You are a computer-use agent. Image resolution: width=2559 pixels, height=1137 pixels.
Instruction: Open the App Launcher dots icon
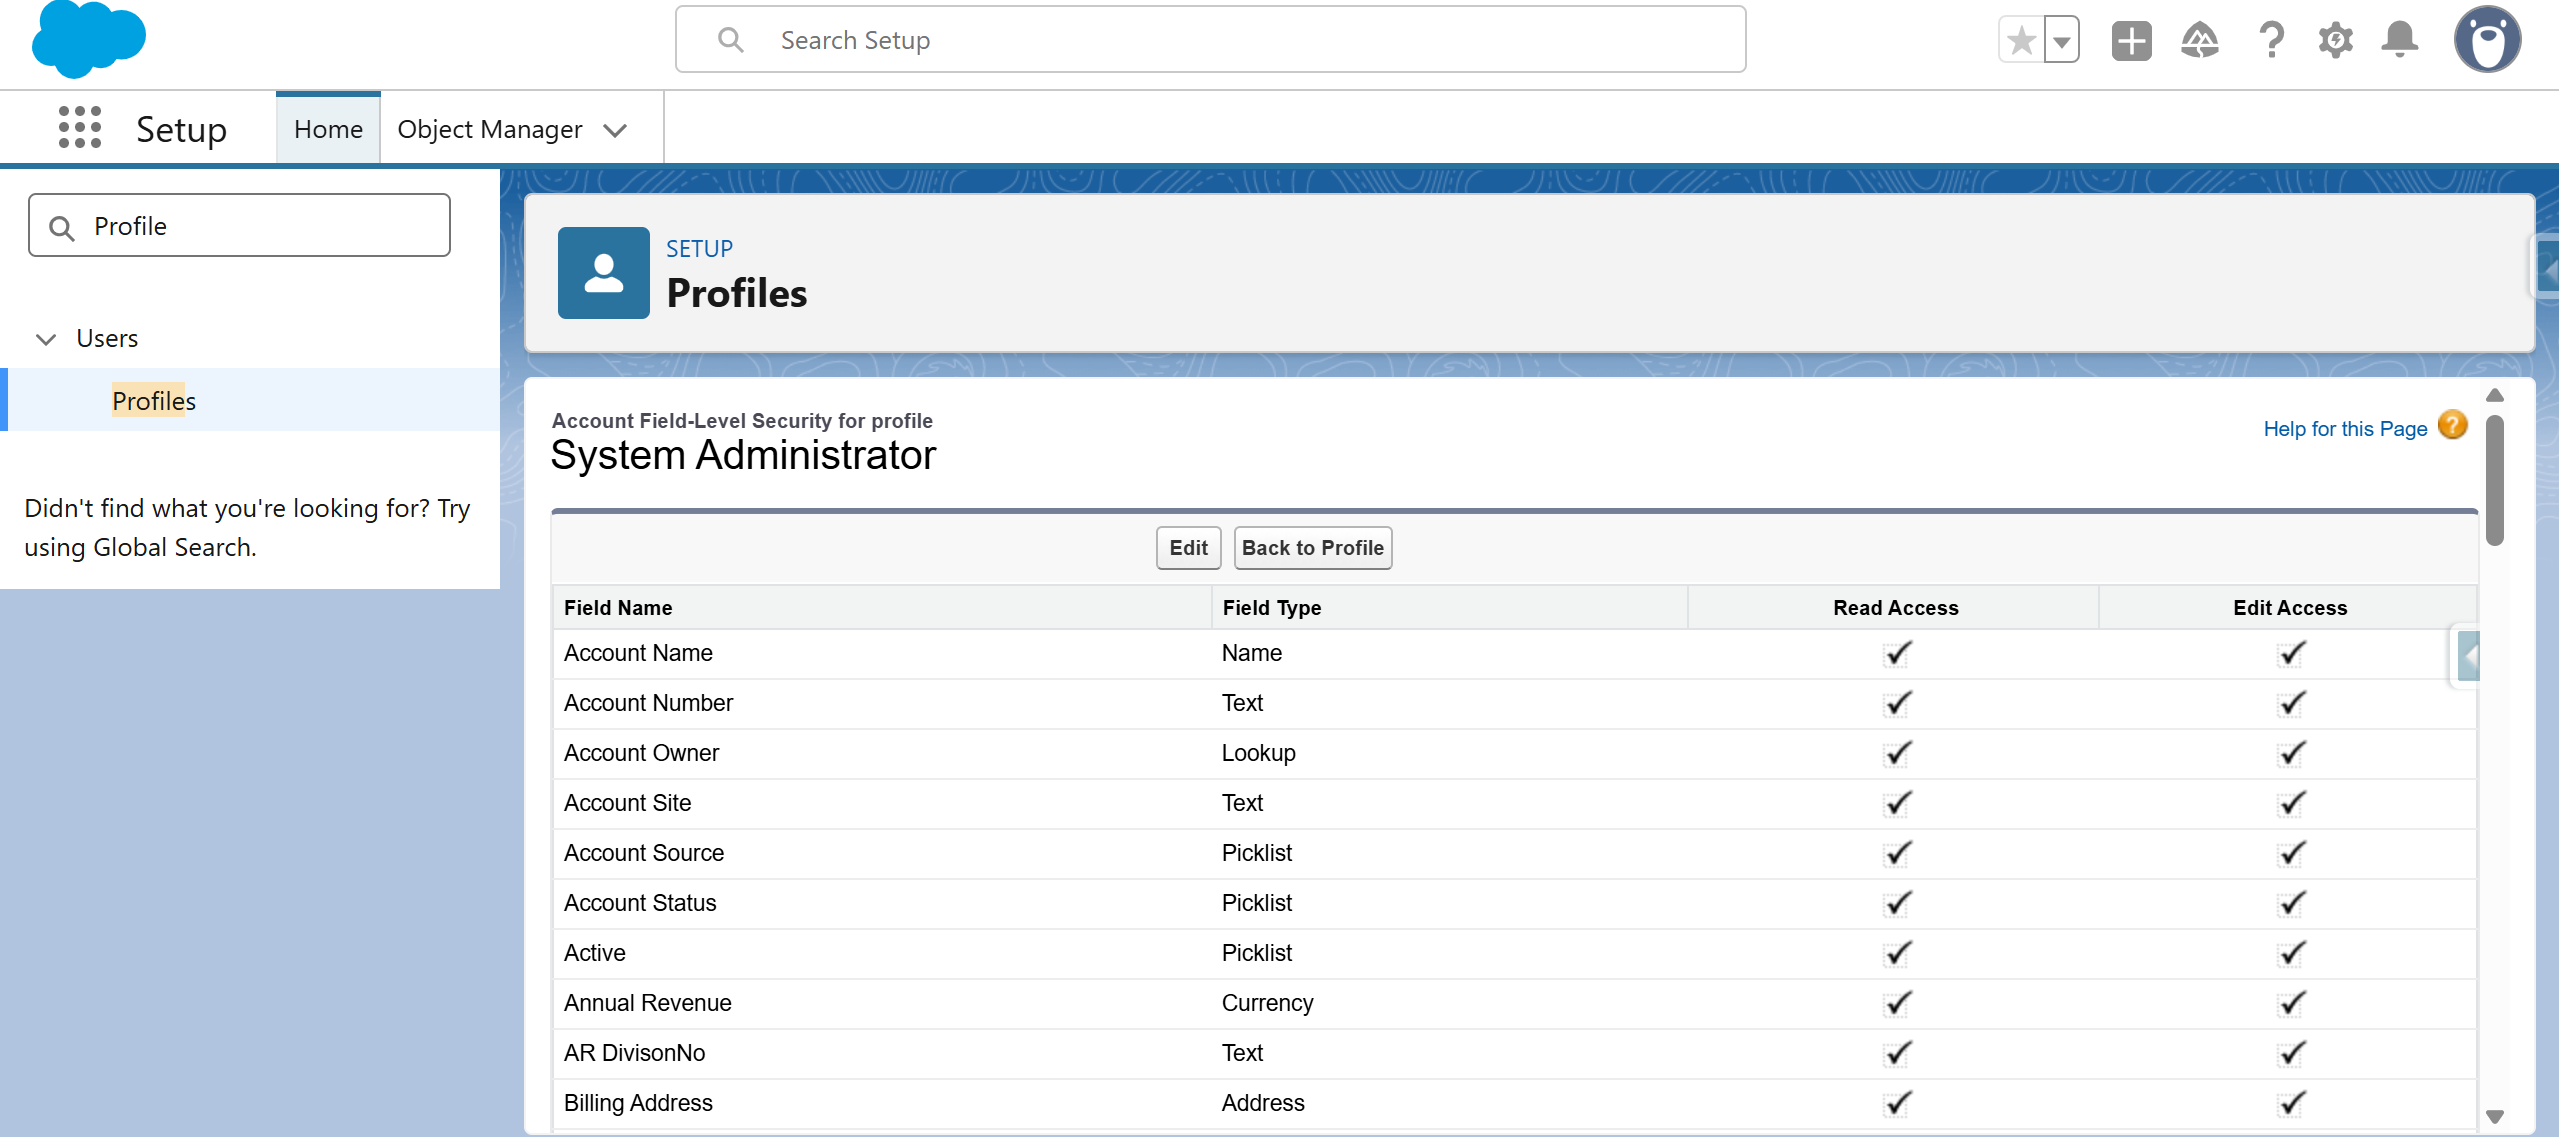(80, 128)
